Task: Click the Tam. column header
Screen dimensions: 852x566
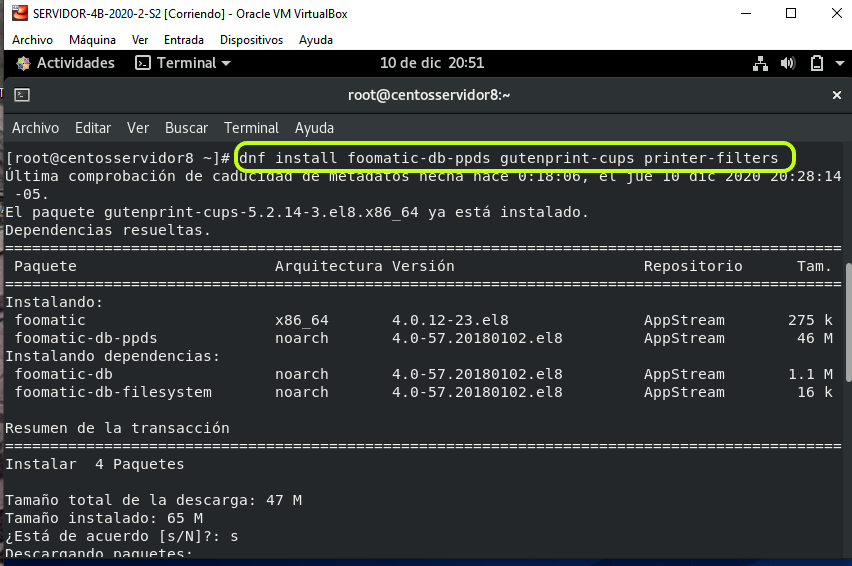Action: pos(814,266)
